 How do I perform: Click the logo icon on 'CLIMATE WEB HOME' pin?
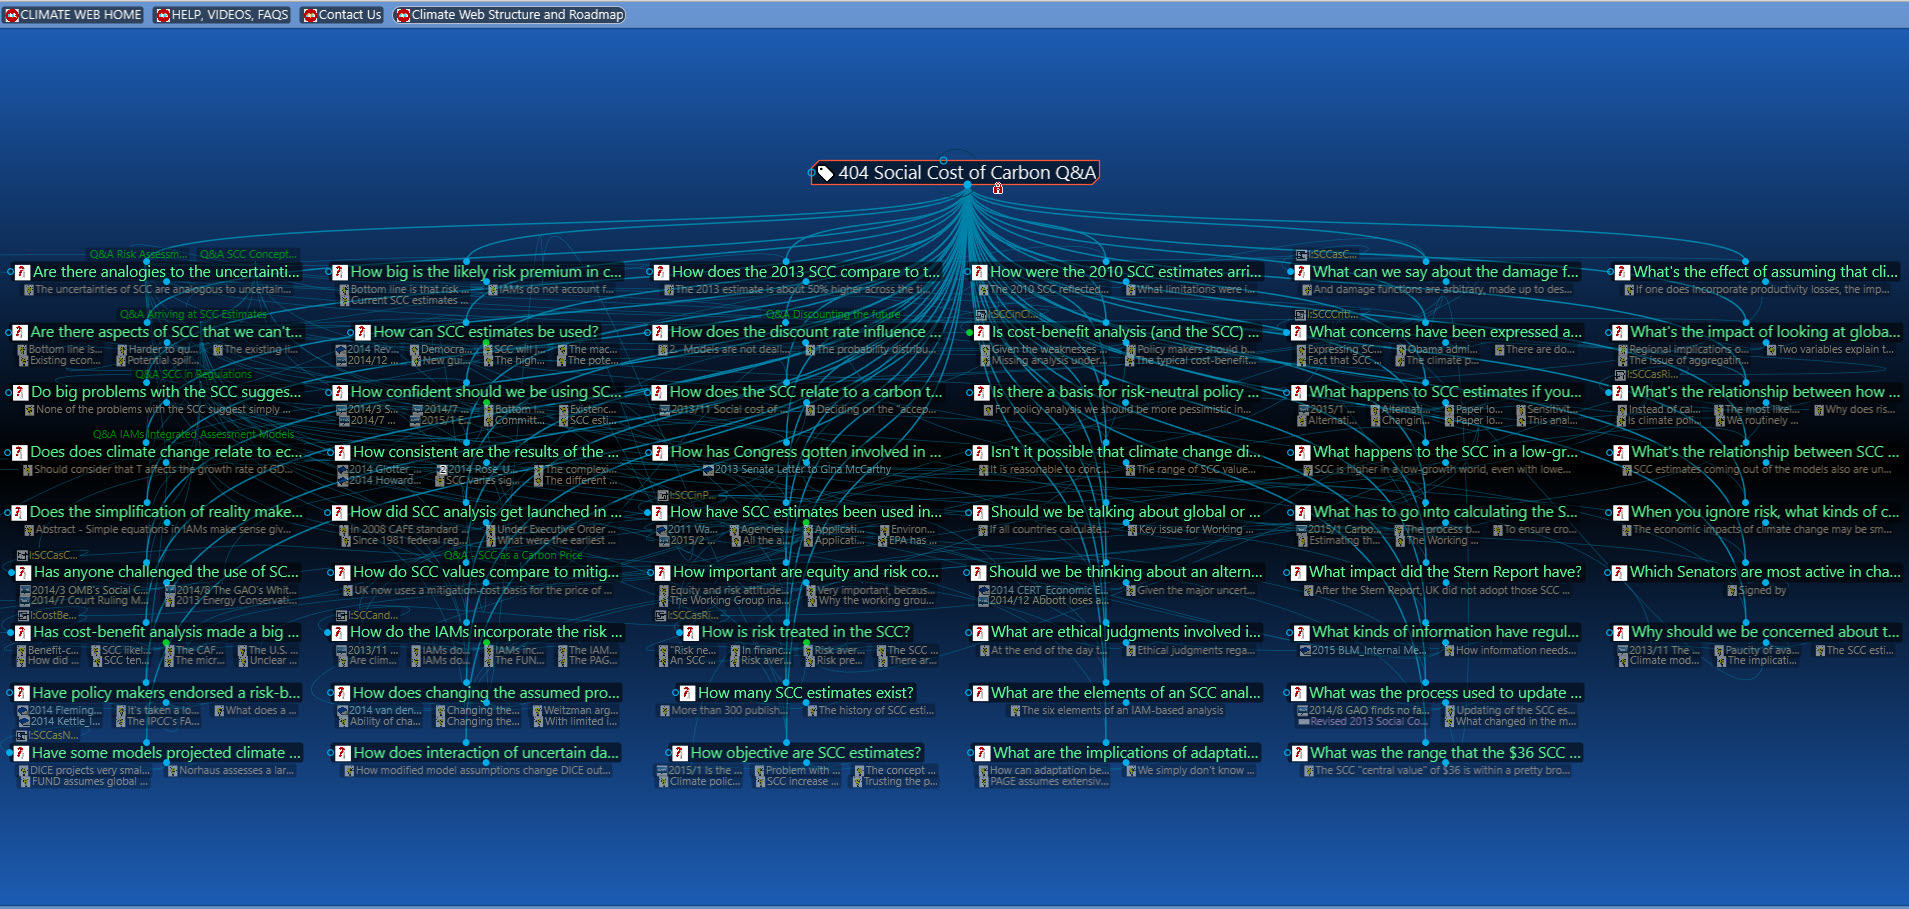pos(13,15)
